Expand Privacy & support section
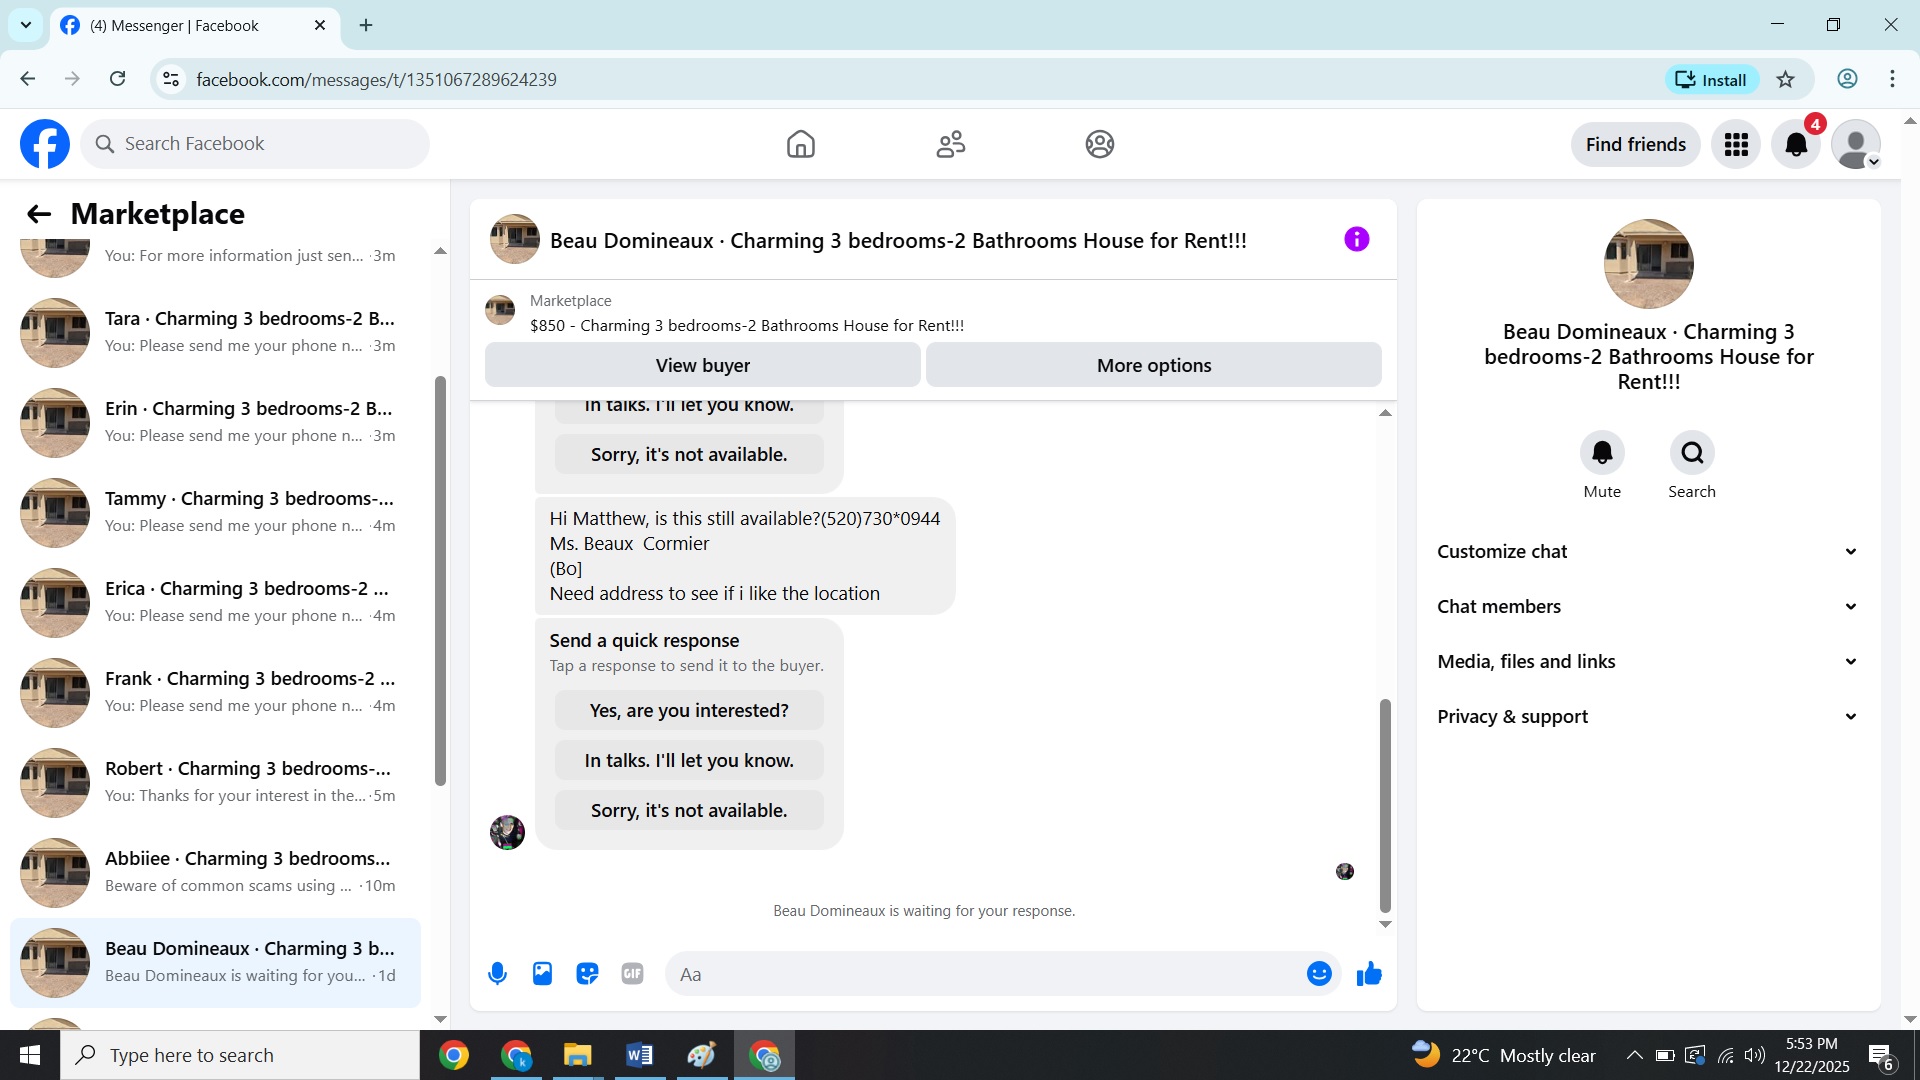The height and width of the screenshot is (1080, 1920). pyautogui.click(x=1648, y=717)
